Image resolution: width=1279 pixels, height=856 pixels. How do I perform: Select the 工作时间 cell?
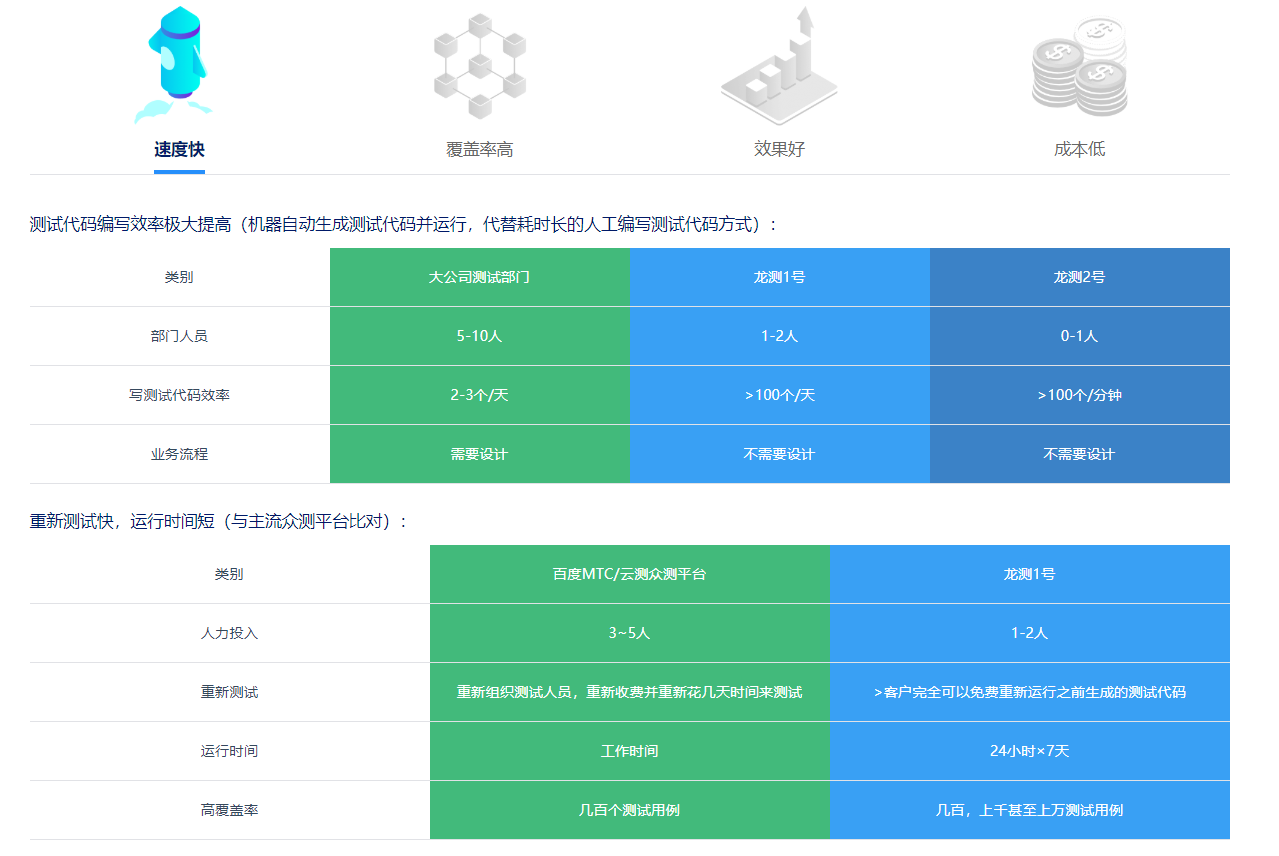pyautogui.click(x=630, y=751)
